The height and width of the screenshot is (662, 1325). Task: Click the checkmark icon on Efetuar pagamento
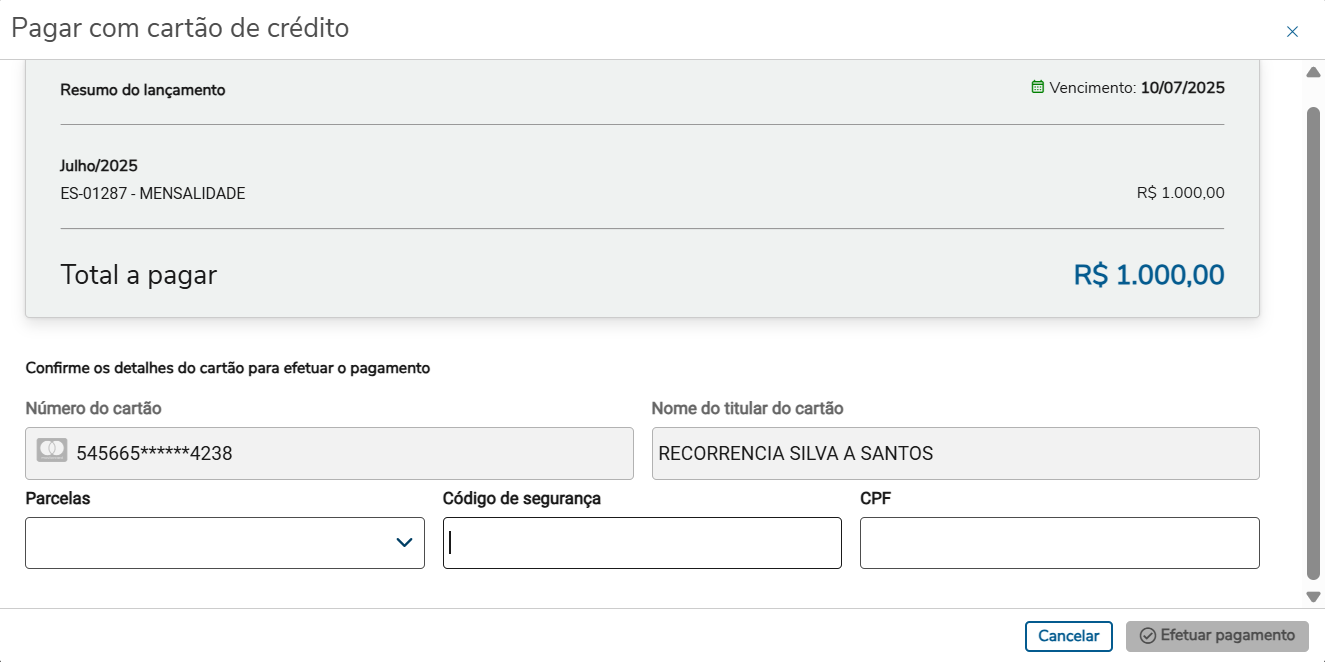tap(1148, 636)
